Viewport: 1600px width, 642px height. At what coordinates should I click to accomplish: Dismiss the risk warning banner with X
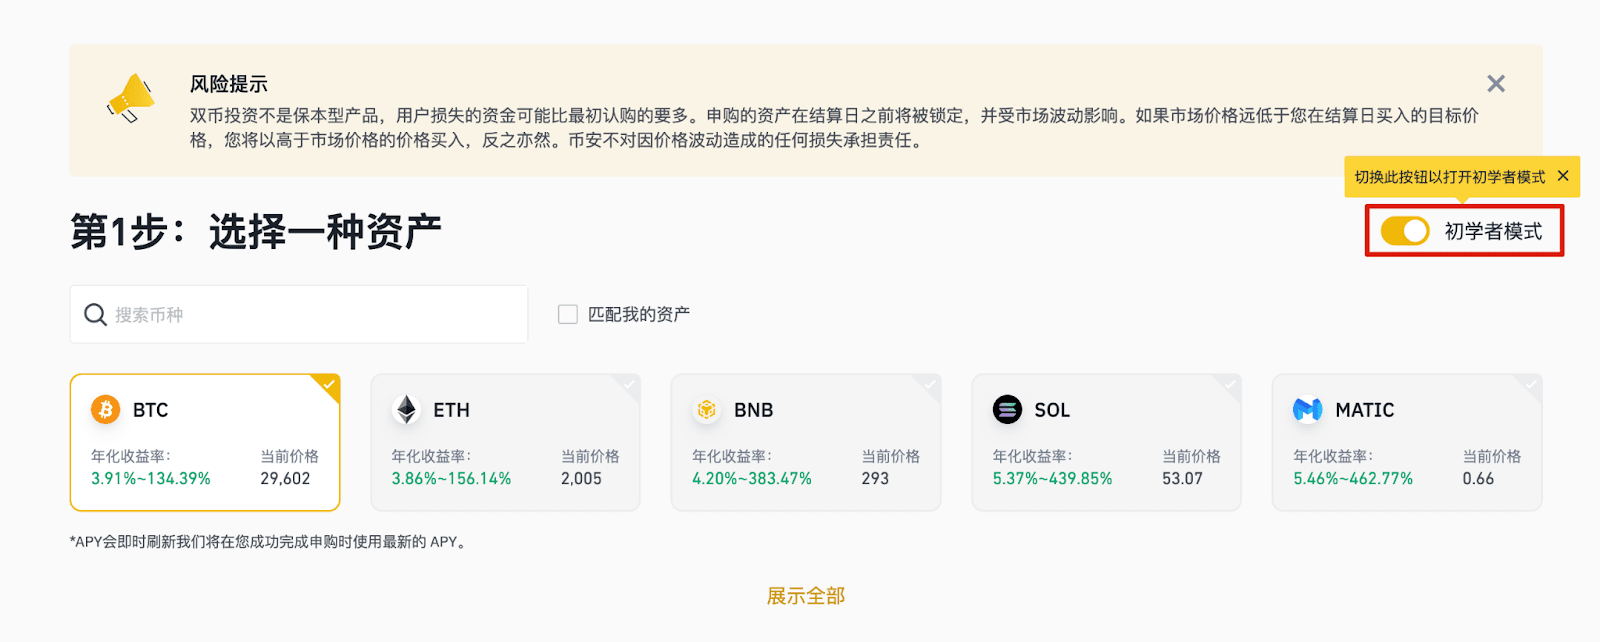1496,84
